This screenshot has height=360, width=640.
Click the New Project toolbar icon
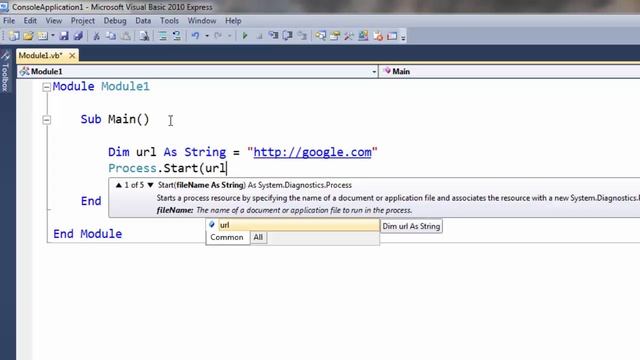click(14, 36)
